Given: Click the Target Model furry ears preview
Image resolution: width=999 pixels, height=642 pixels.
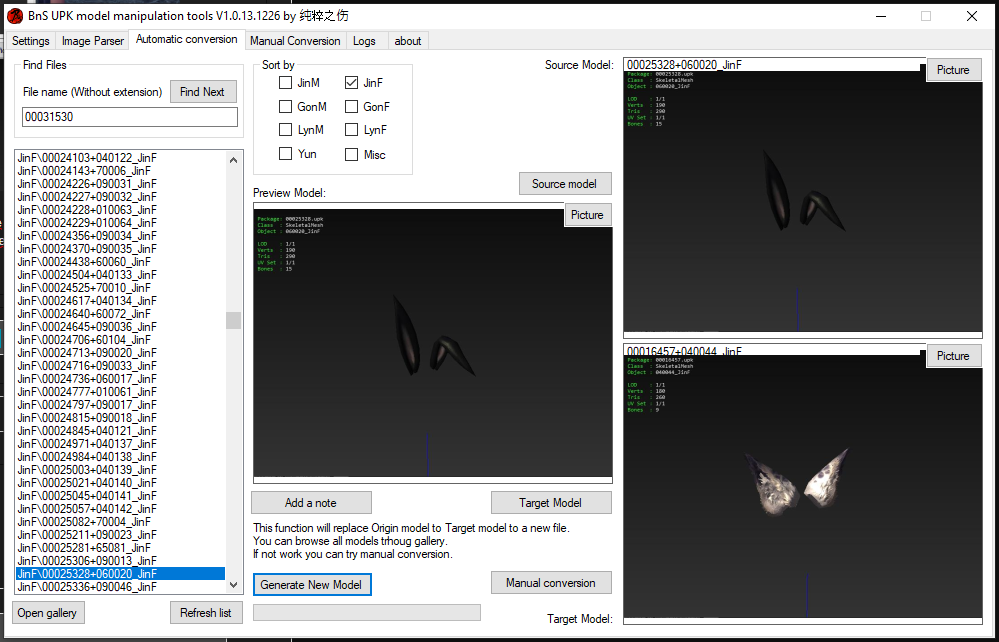Looking at the screenshot, I should click(803, 487).
